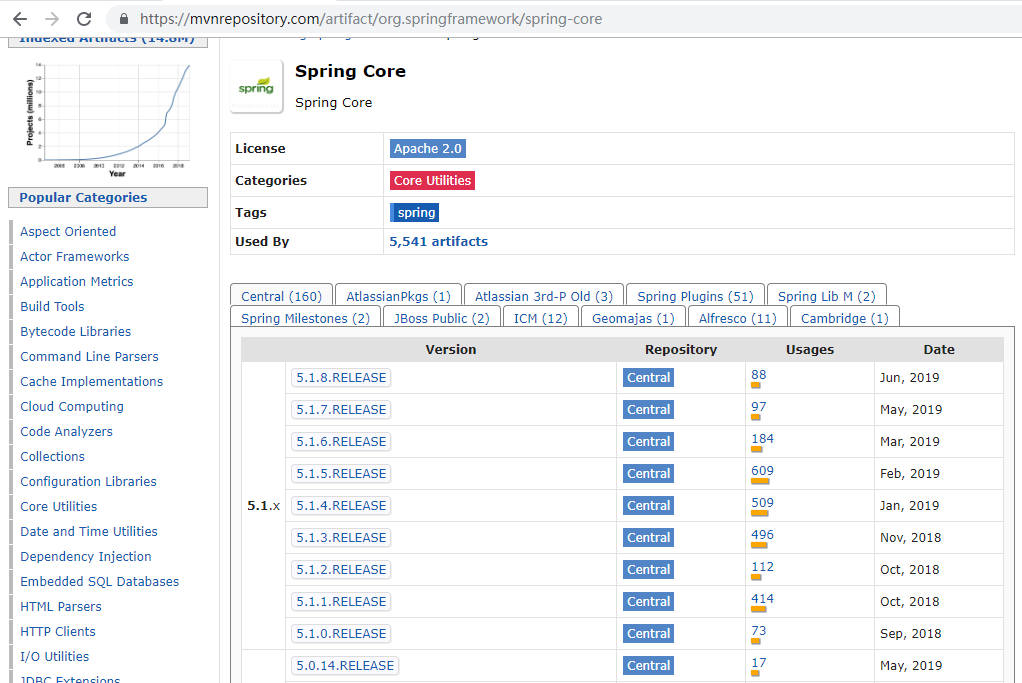
Task: Click the spring tag badge
Action: (x=415, y=212)
